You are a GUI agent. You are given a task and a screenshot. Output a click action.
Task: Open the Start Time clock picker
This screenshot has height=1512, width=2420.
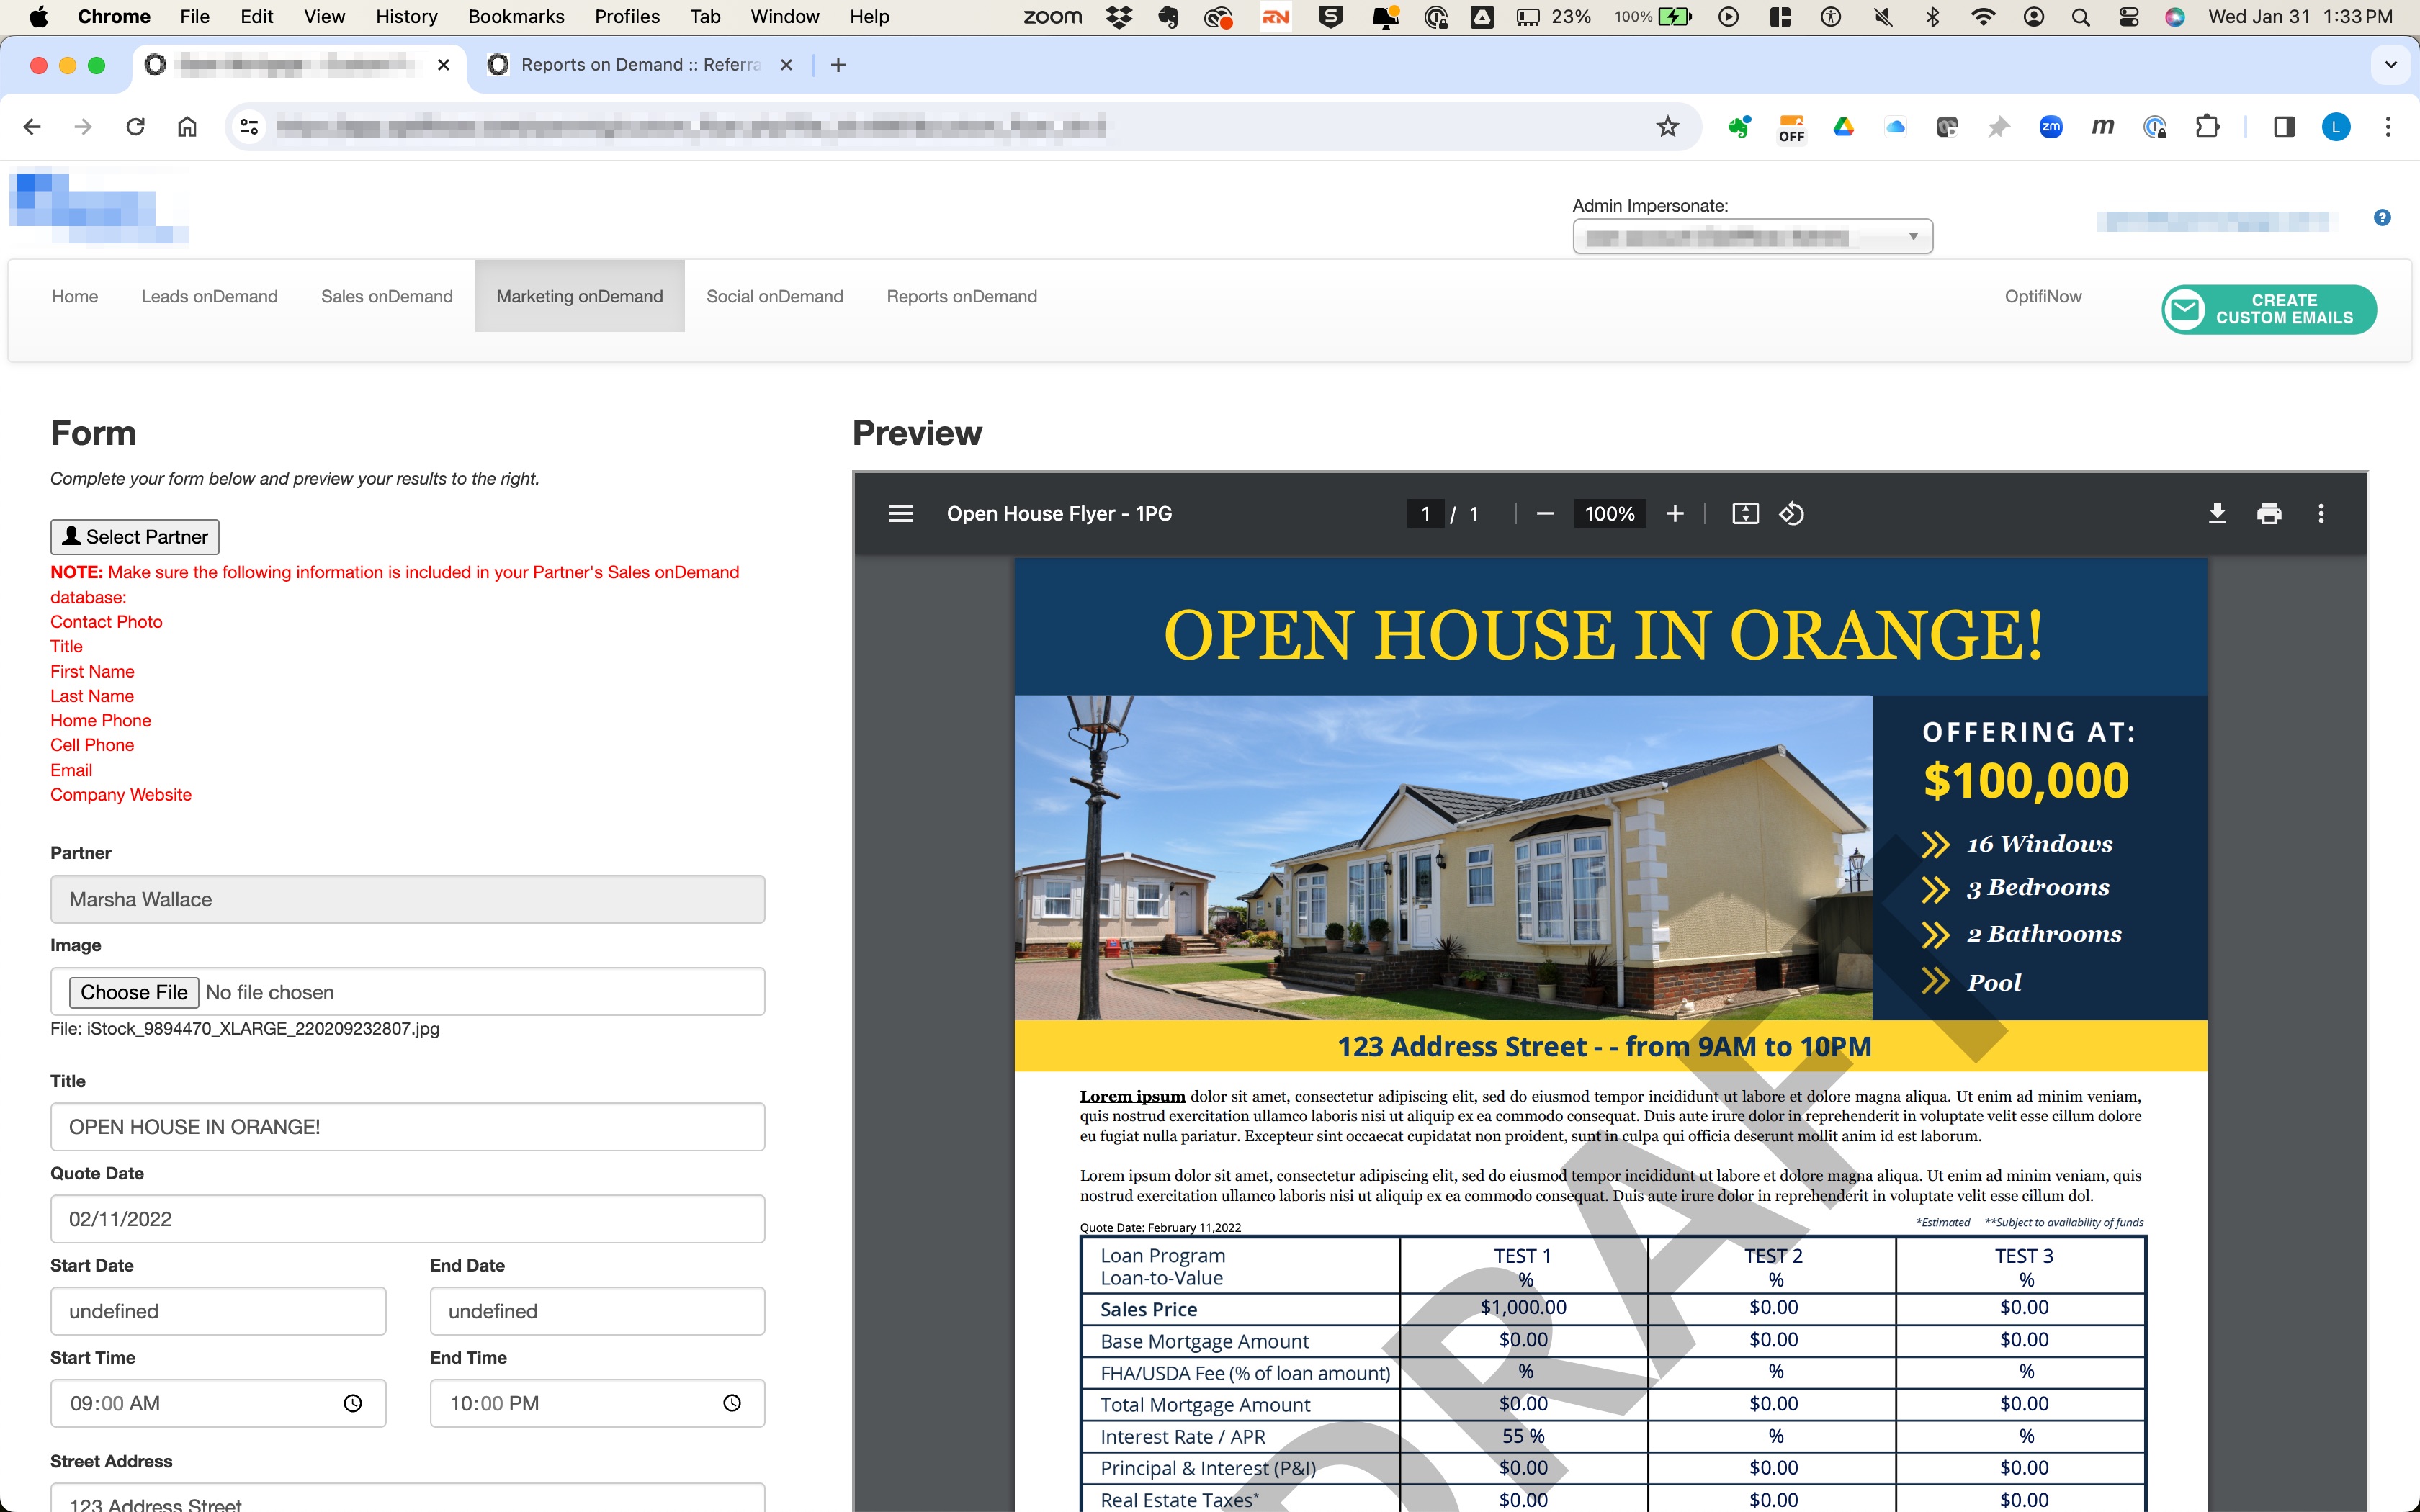click(x=353, y=1403)
